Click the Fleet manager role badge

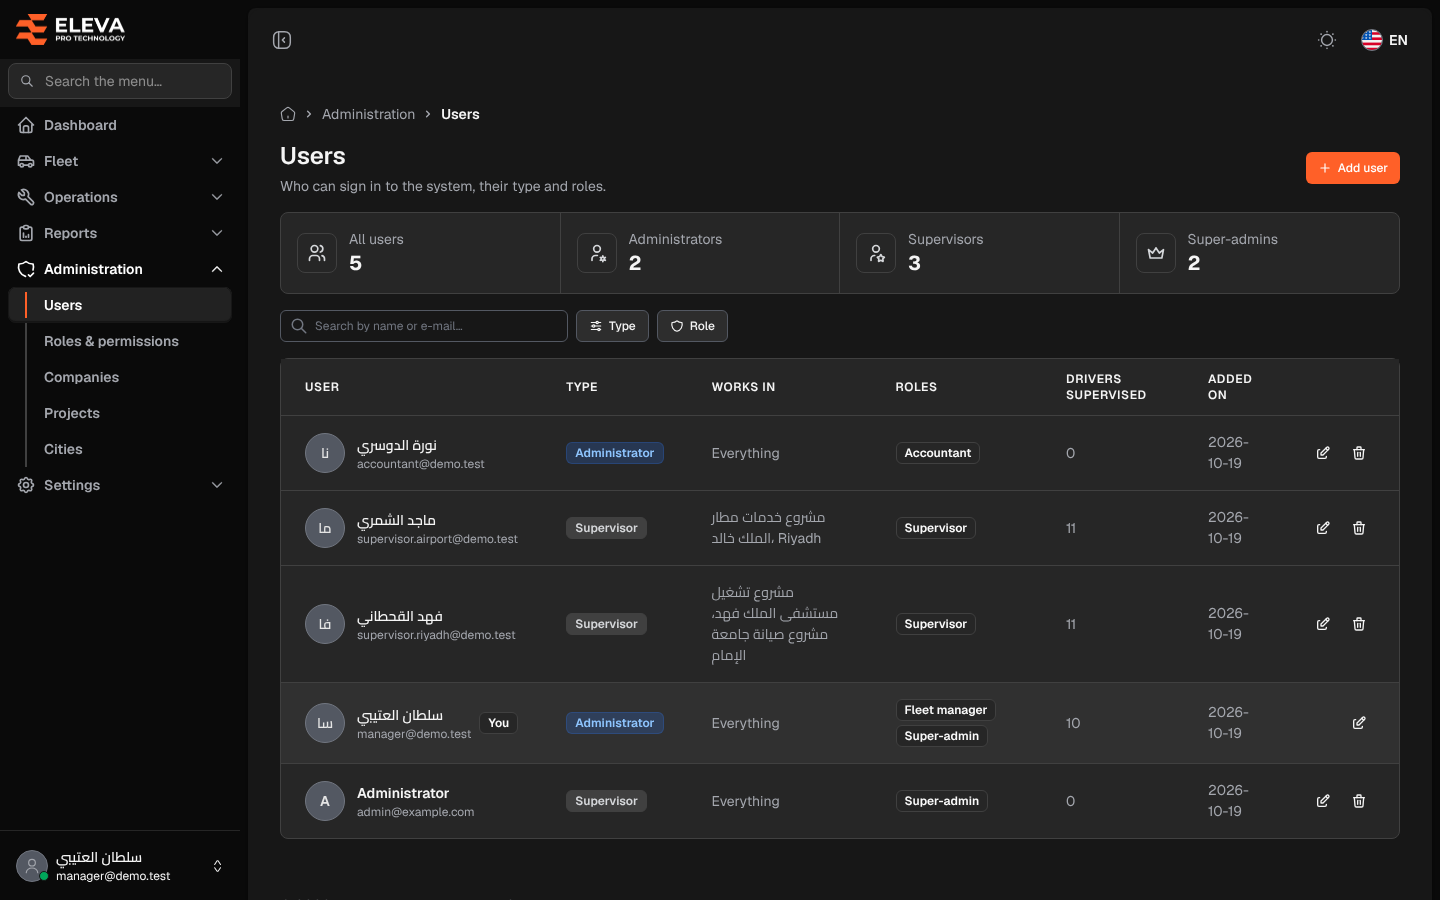pyautogui.click(x=945, y=710)
